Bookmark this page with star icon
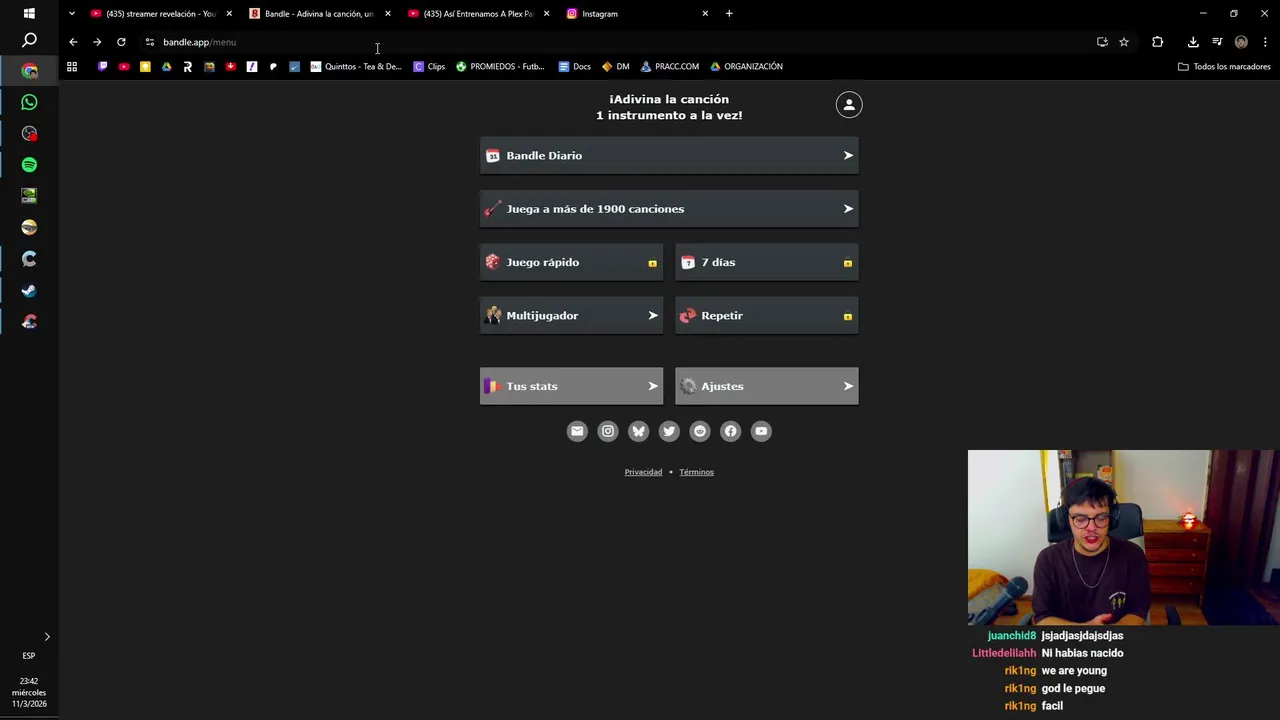The height and width of the screenshot is (720, 1280). pos(1124,42)
